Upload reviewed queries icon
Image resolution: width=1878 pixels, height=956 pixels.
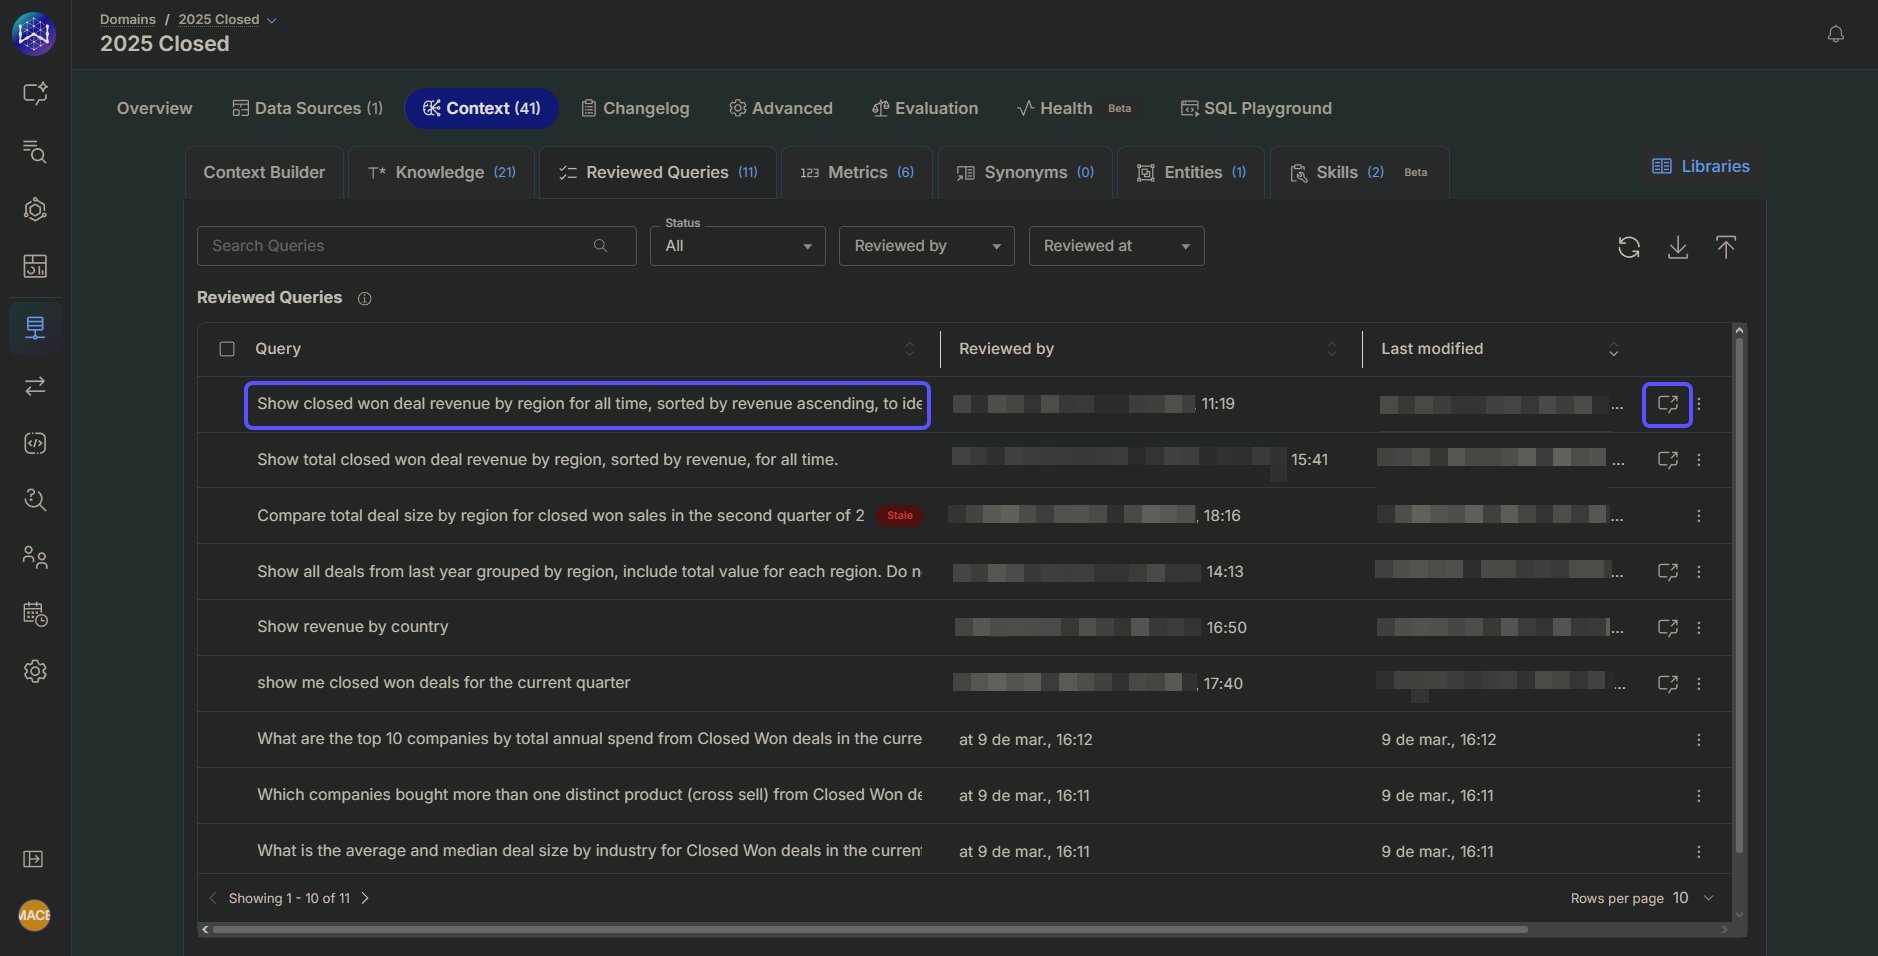[1726, 247]
